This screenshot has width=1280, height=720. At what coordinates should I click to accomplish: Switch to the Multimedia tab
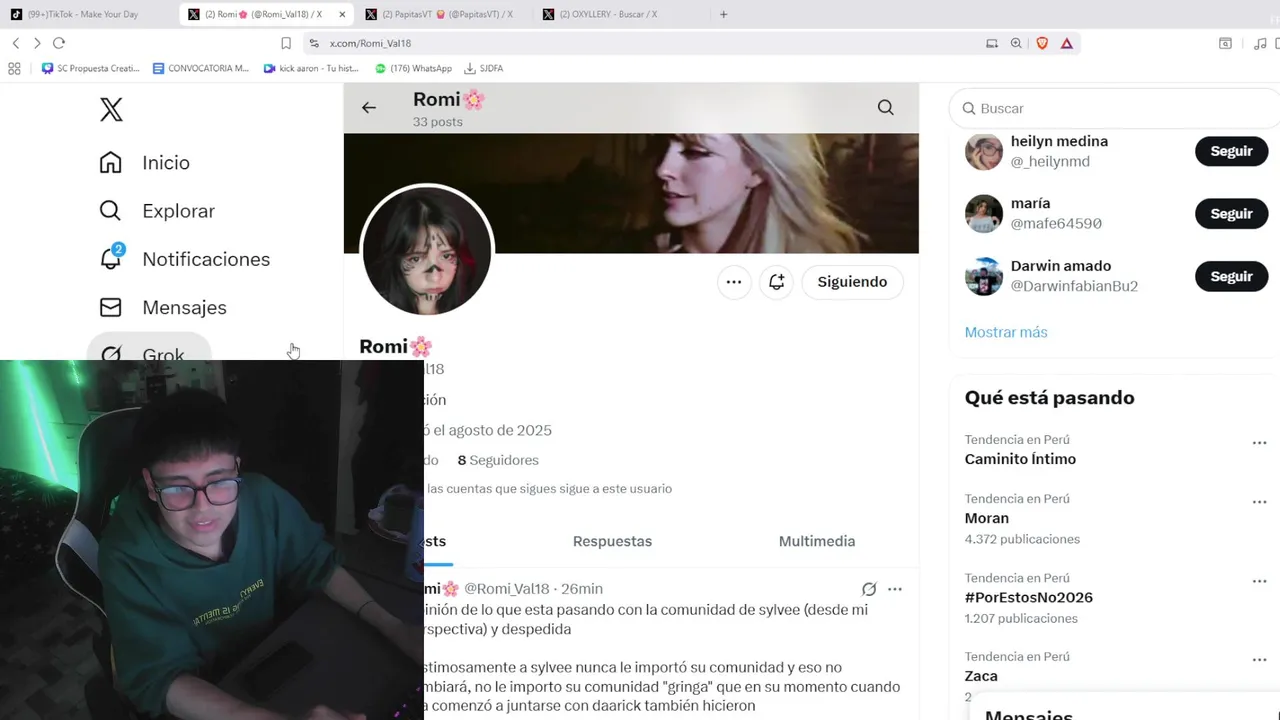[817, 541]
